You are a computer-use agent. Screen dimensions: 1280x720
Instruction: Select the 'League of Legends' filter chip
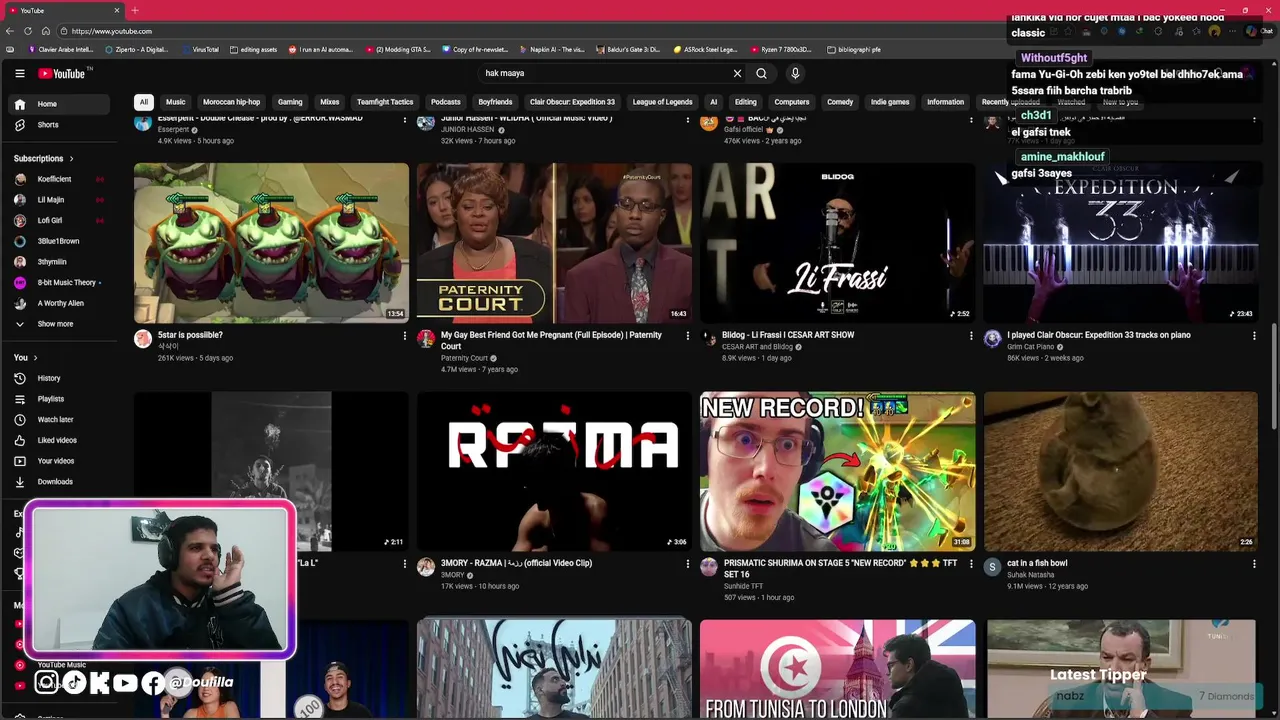(x=662, y=102)
